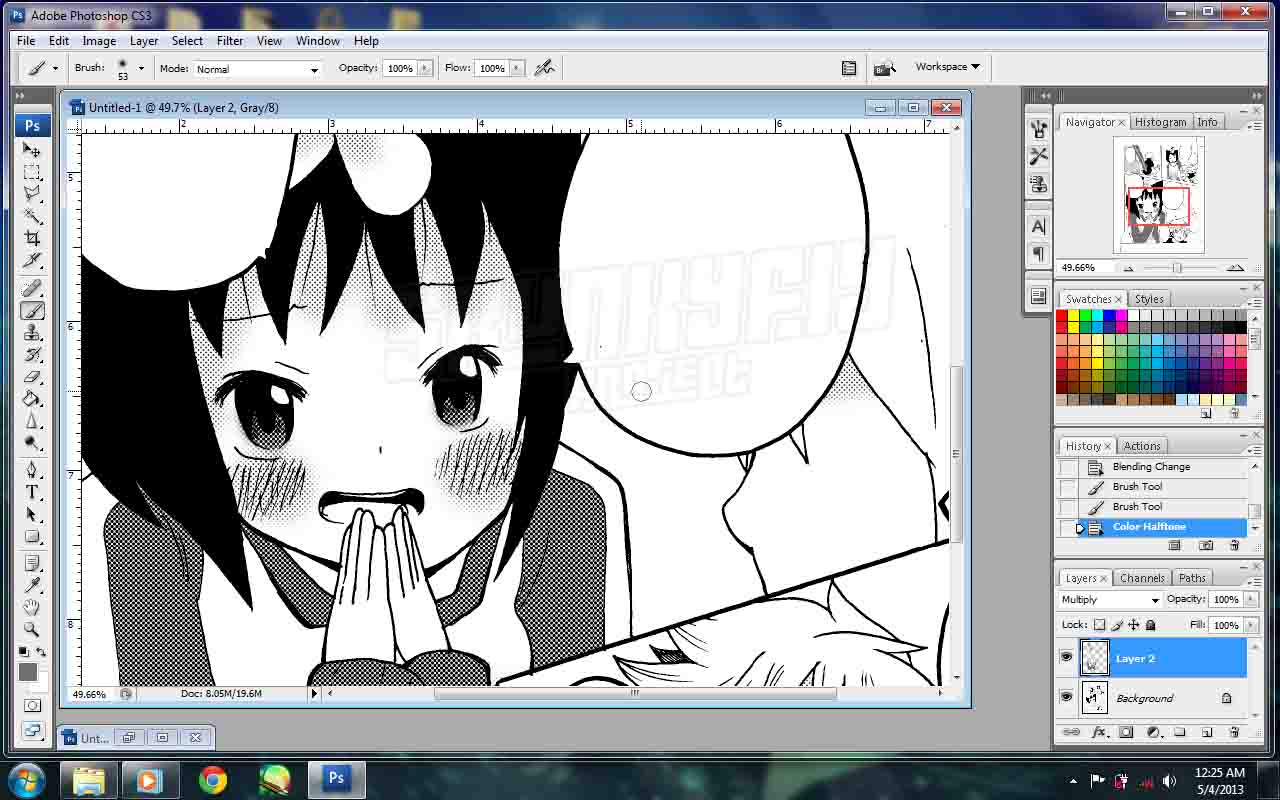
Task: Hide the Background layer eye icon
Action: point(1066,698)
